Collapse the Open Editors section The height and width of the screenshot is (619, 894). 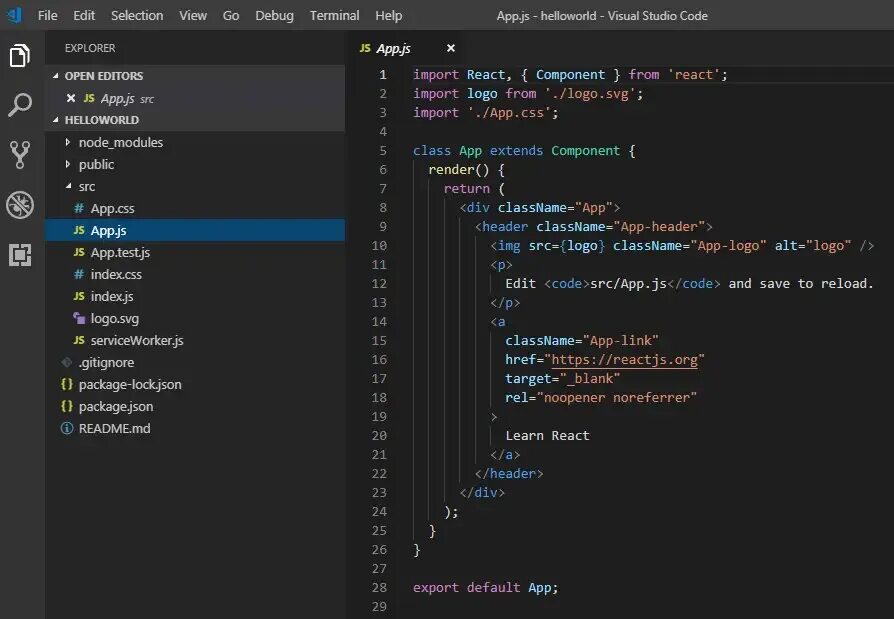[55, 76]
